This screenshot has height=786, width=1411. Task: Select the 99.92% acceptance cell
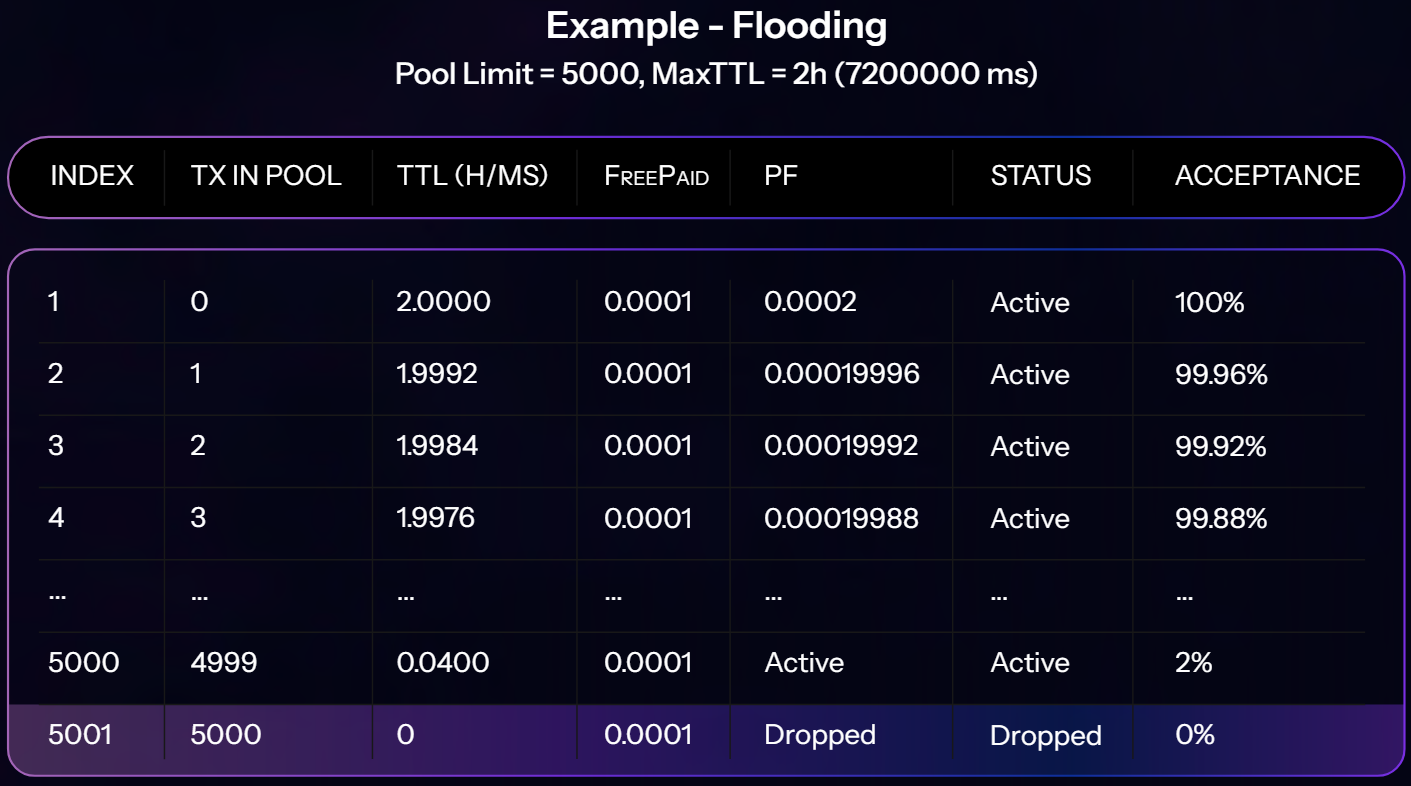(1220, 446)
